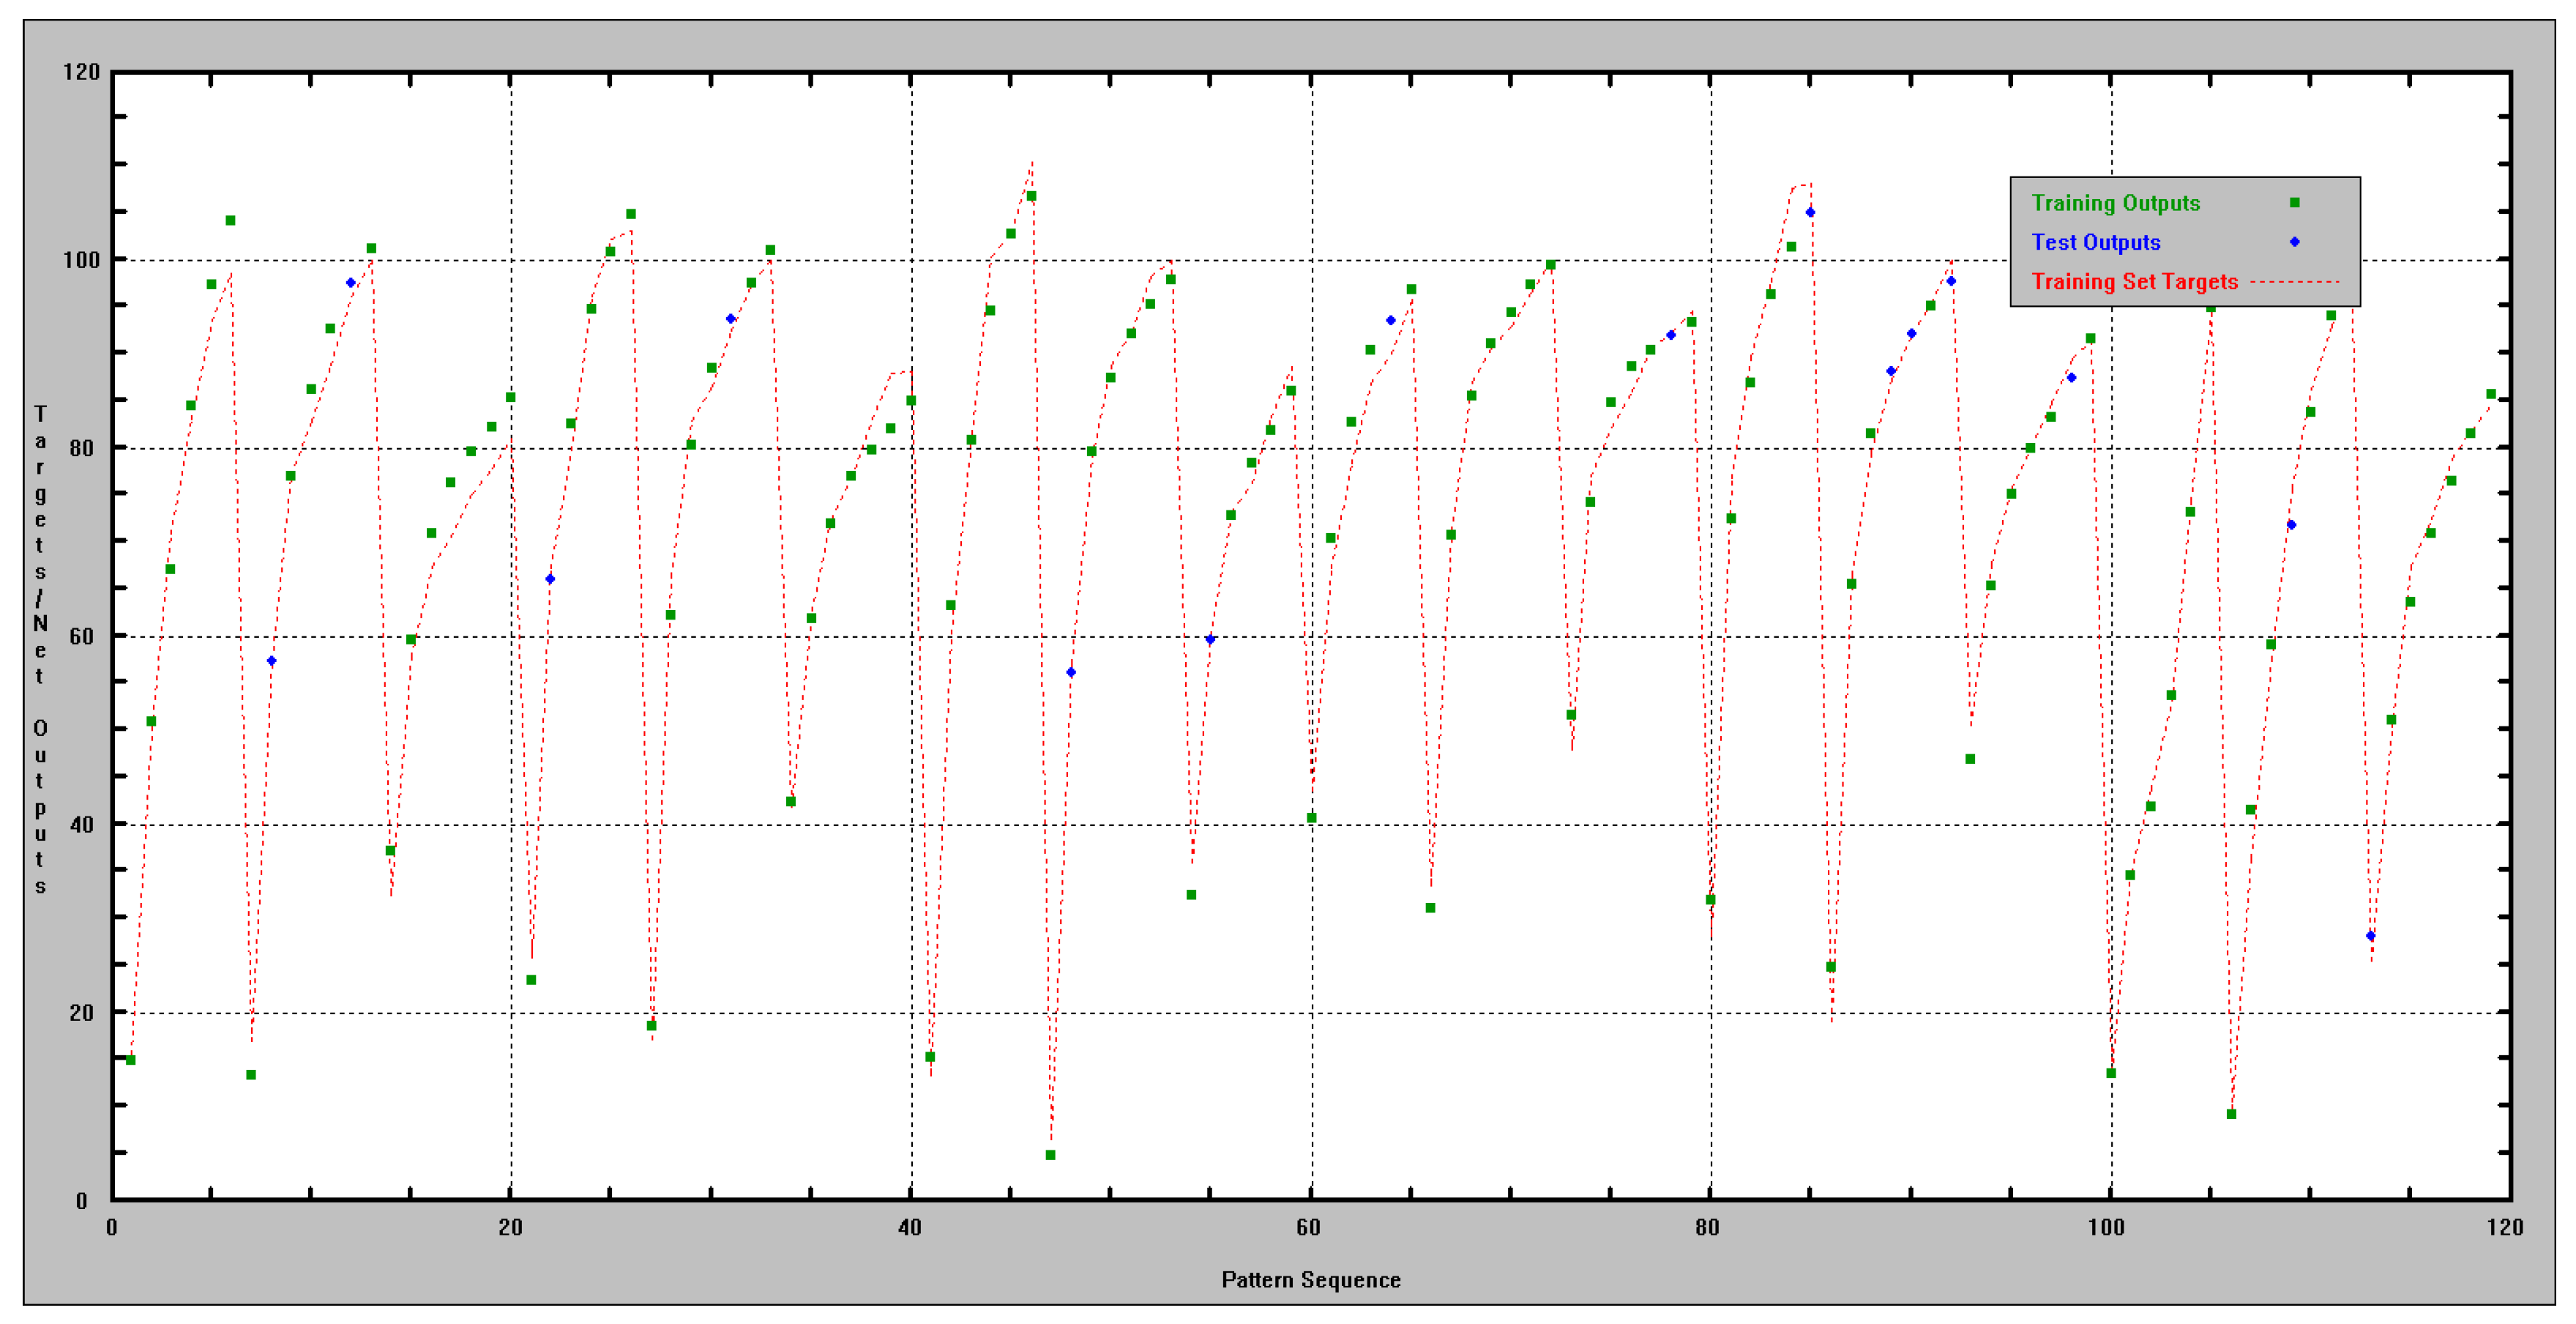Click the blue test diamond near pattern 86

click(x=1810, y=212)
